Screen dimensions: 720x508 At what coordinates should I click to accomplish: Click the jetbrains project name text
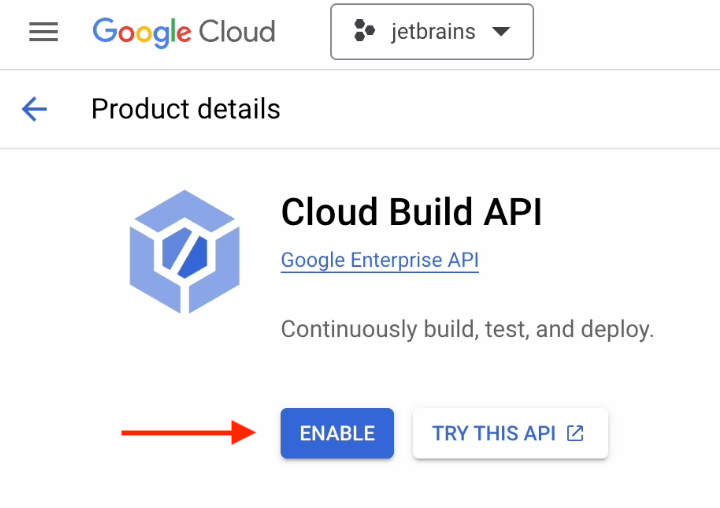coord(434,32)
